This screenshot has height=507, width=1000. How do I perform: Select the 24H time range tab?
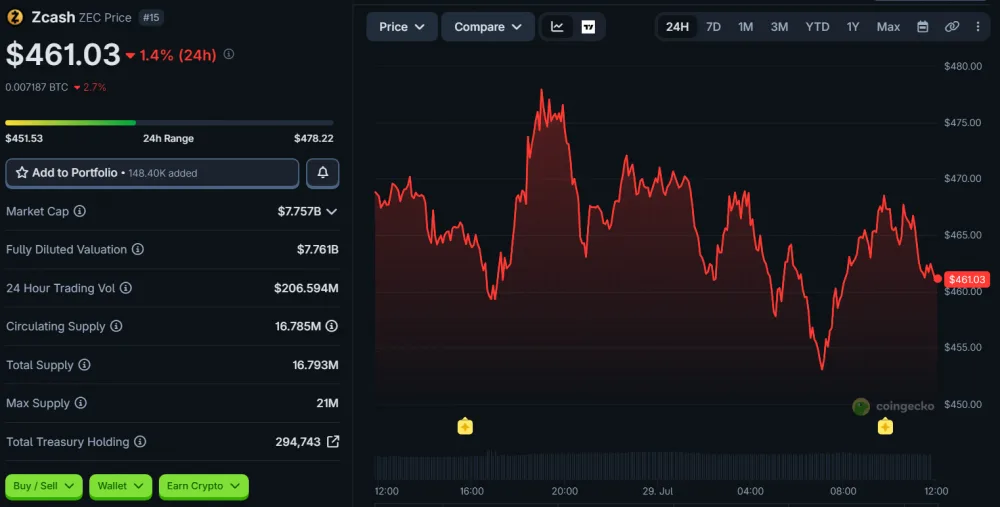[677, 27]
